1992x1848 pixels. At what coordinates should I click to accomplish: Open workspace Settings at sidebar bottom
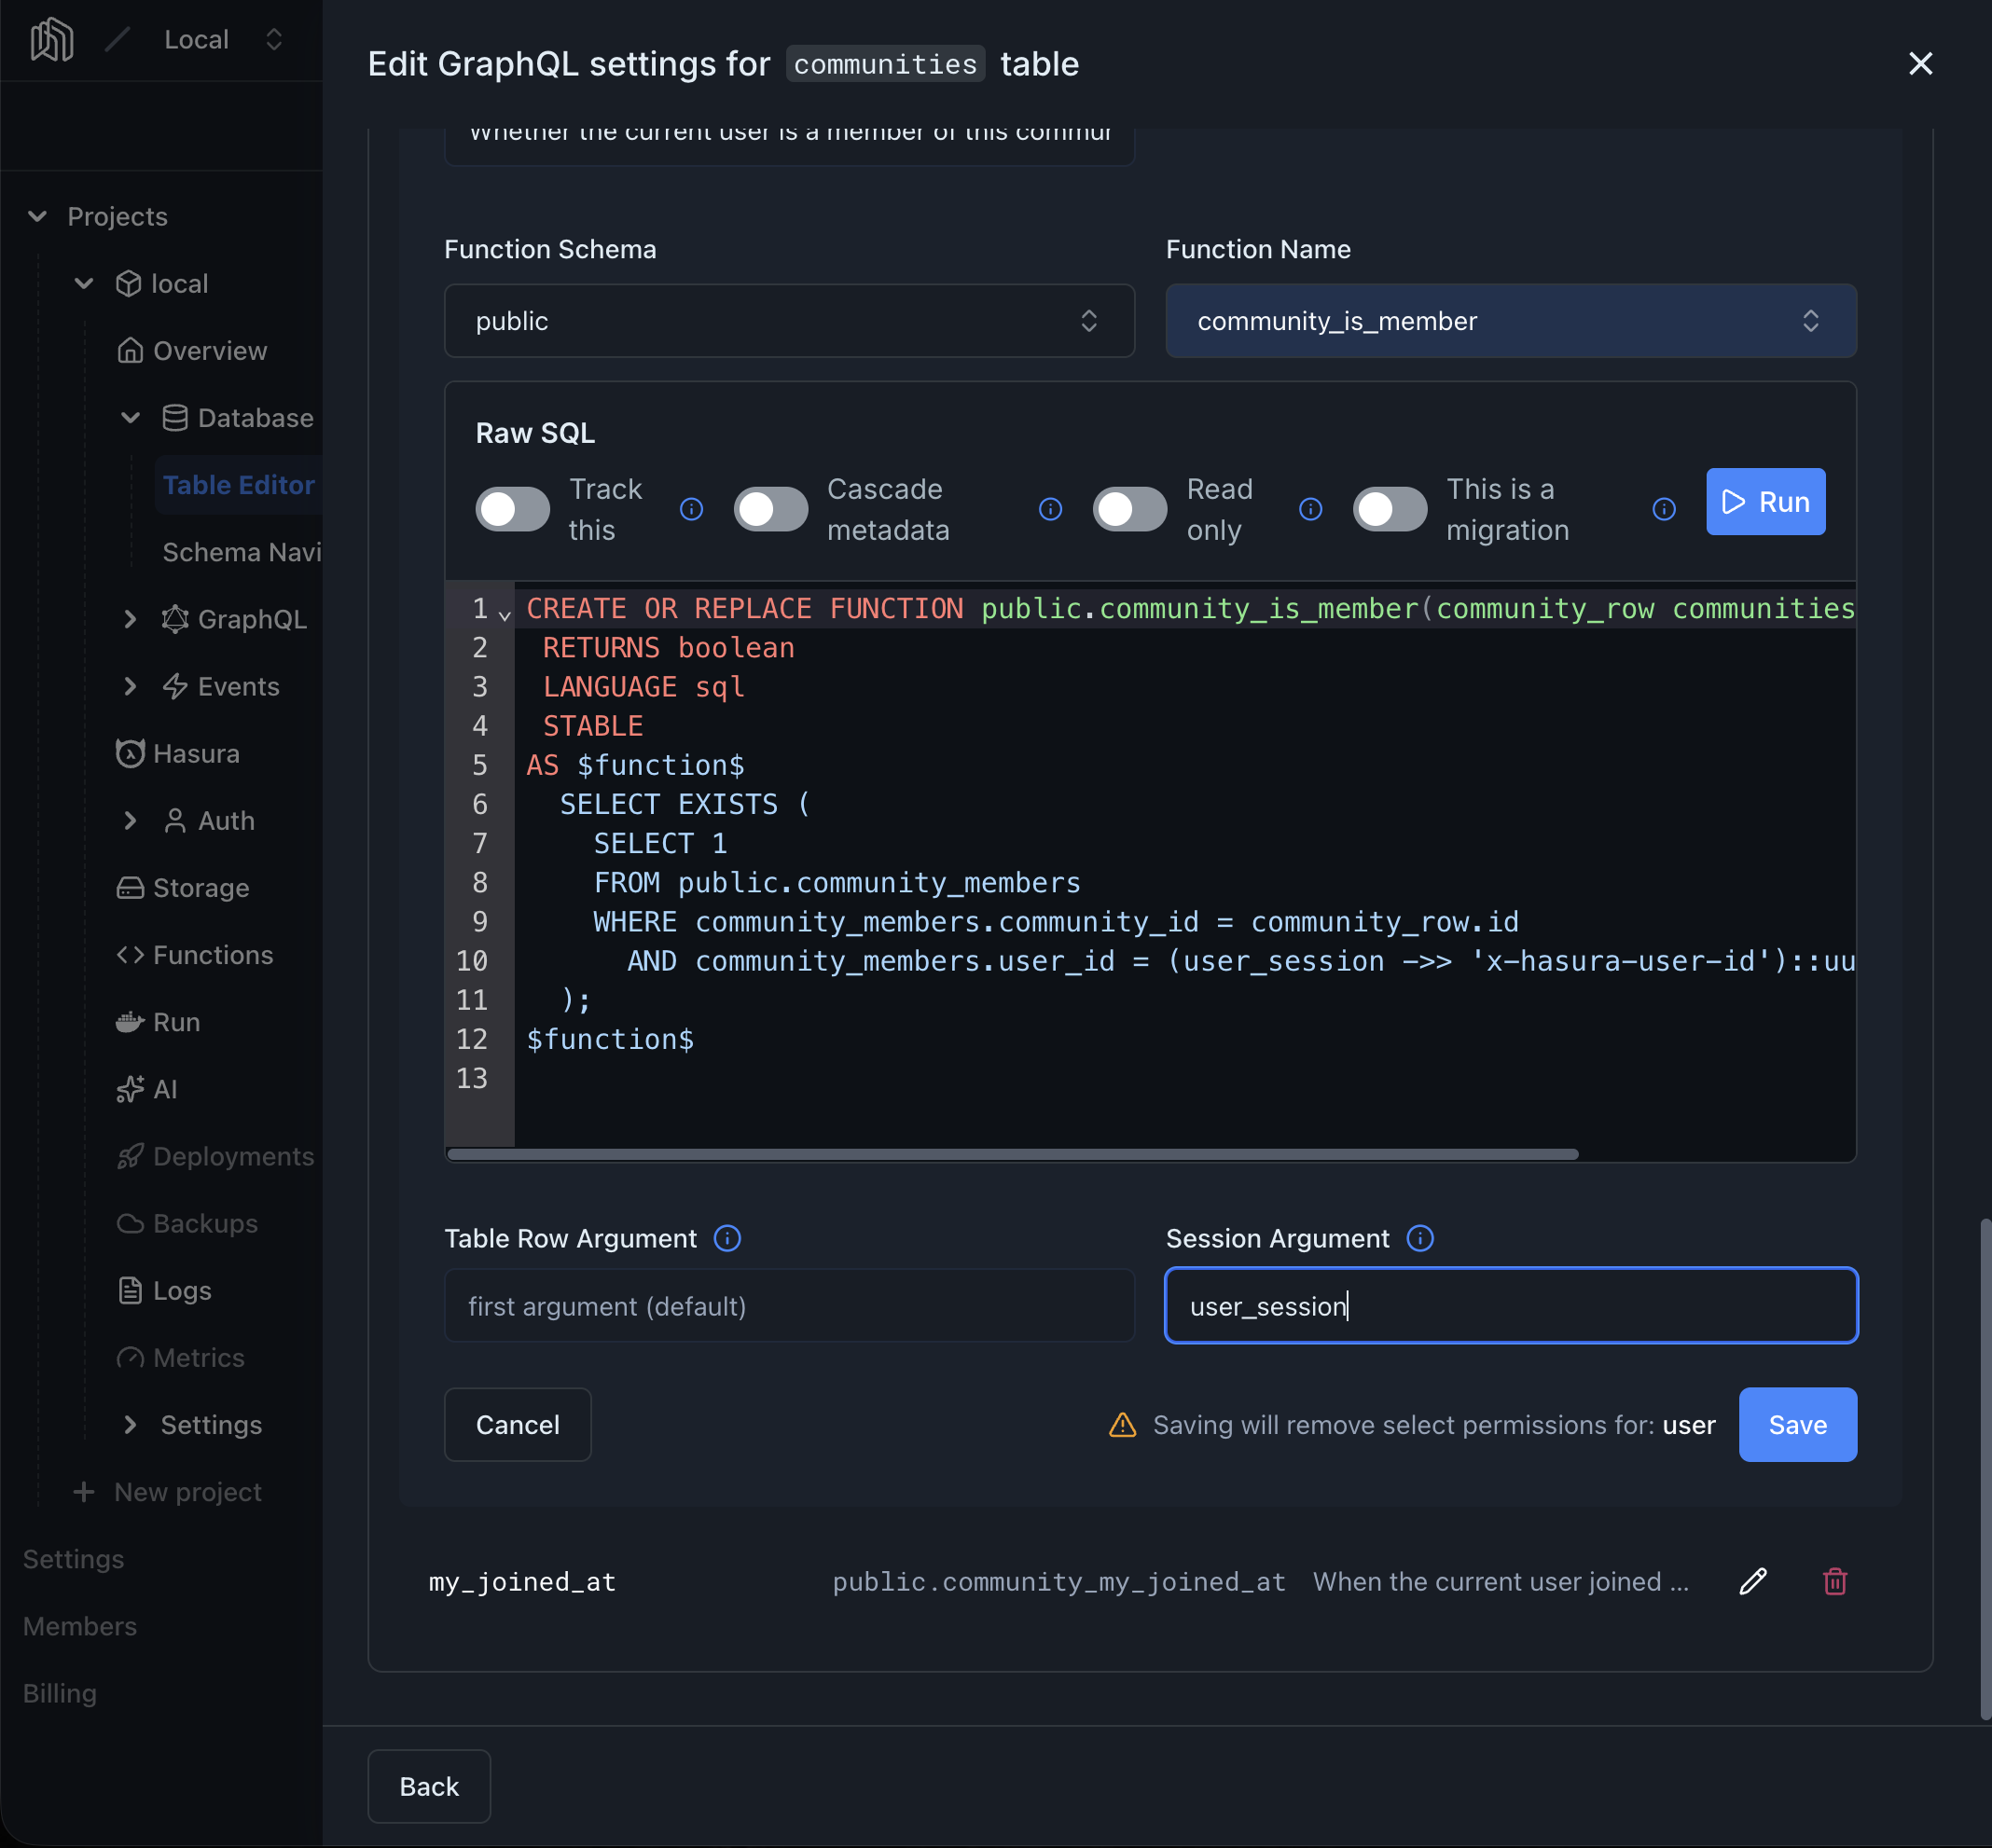73,1558
